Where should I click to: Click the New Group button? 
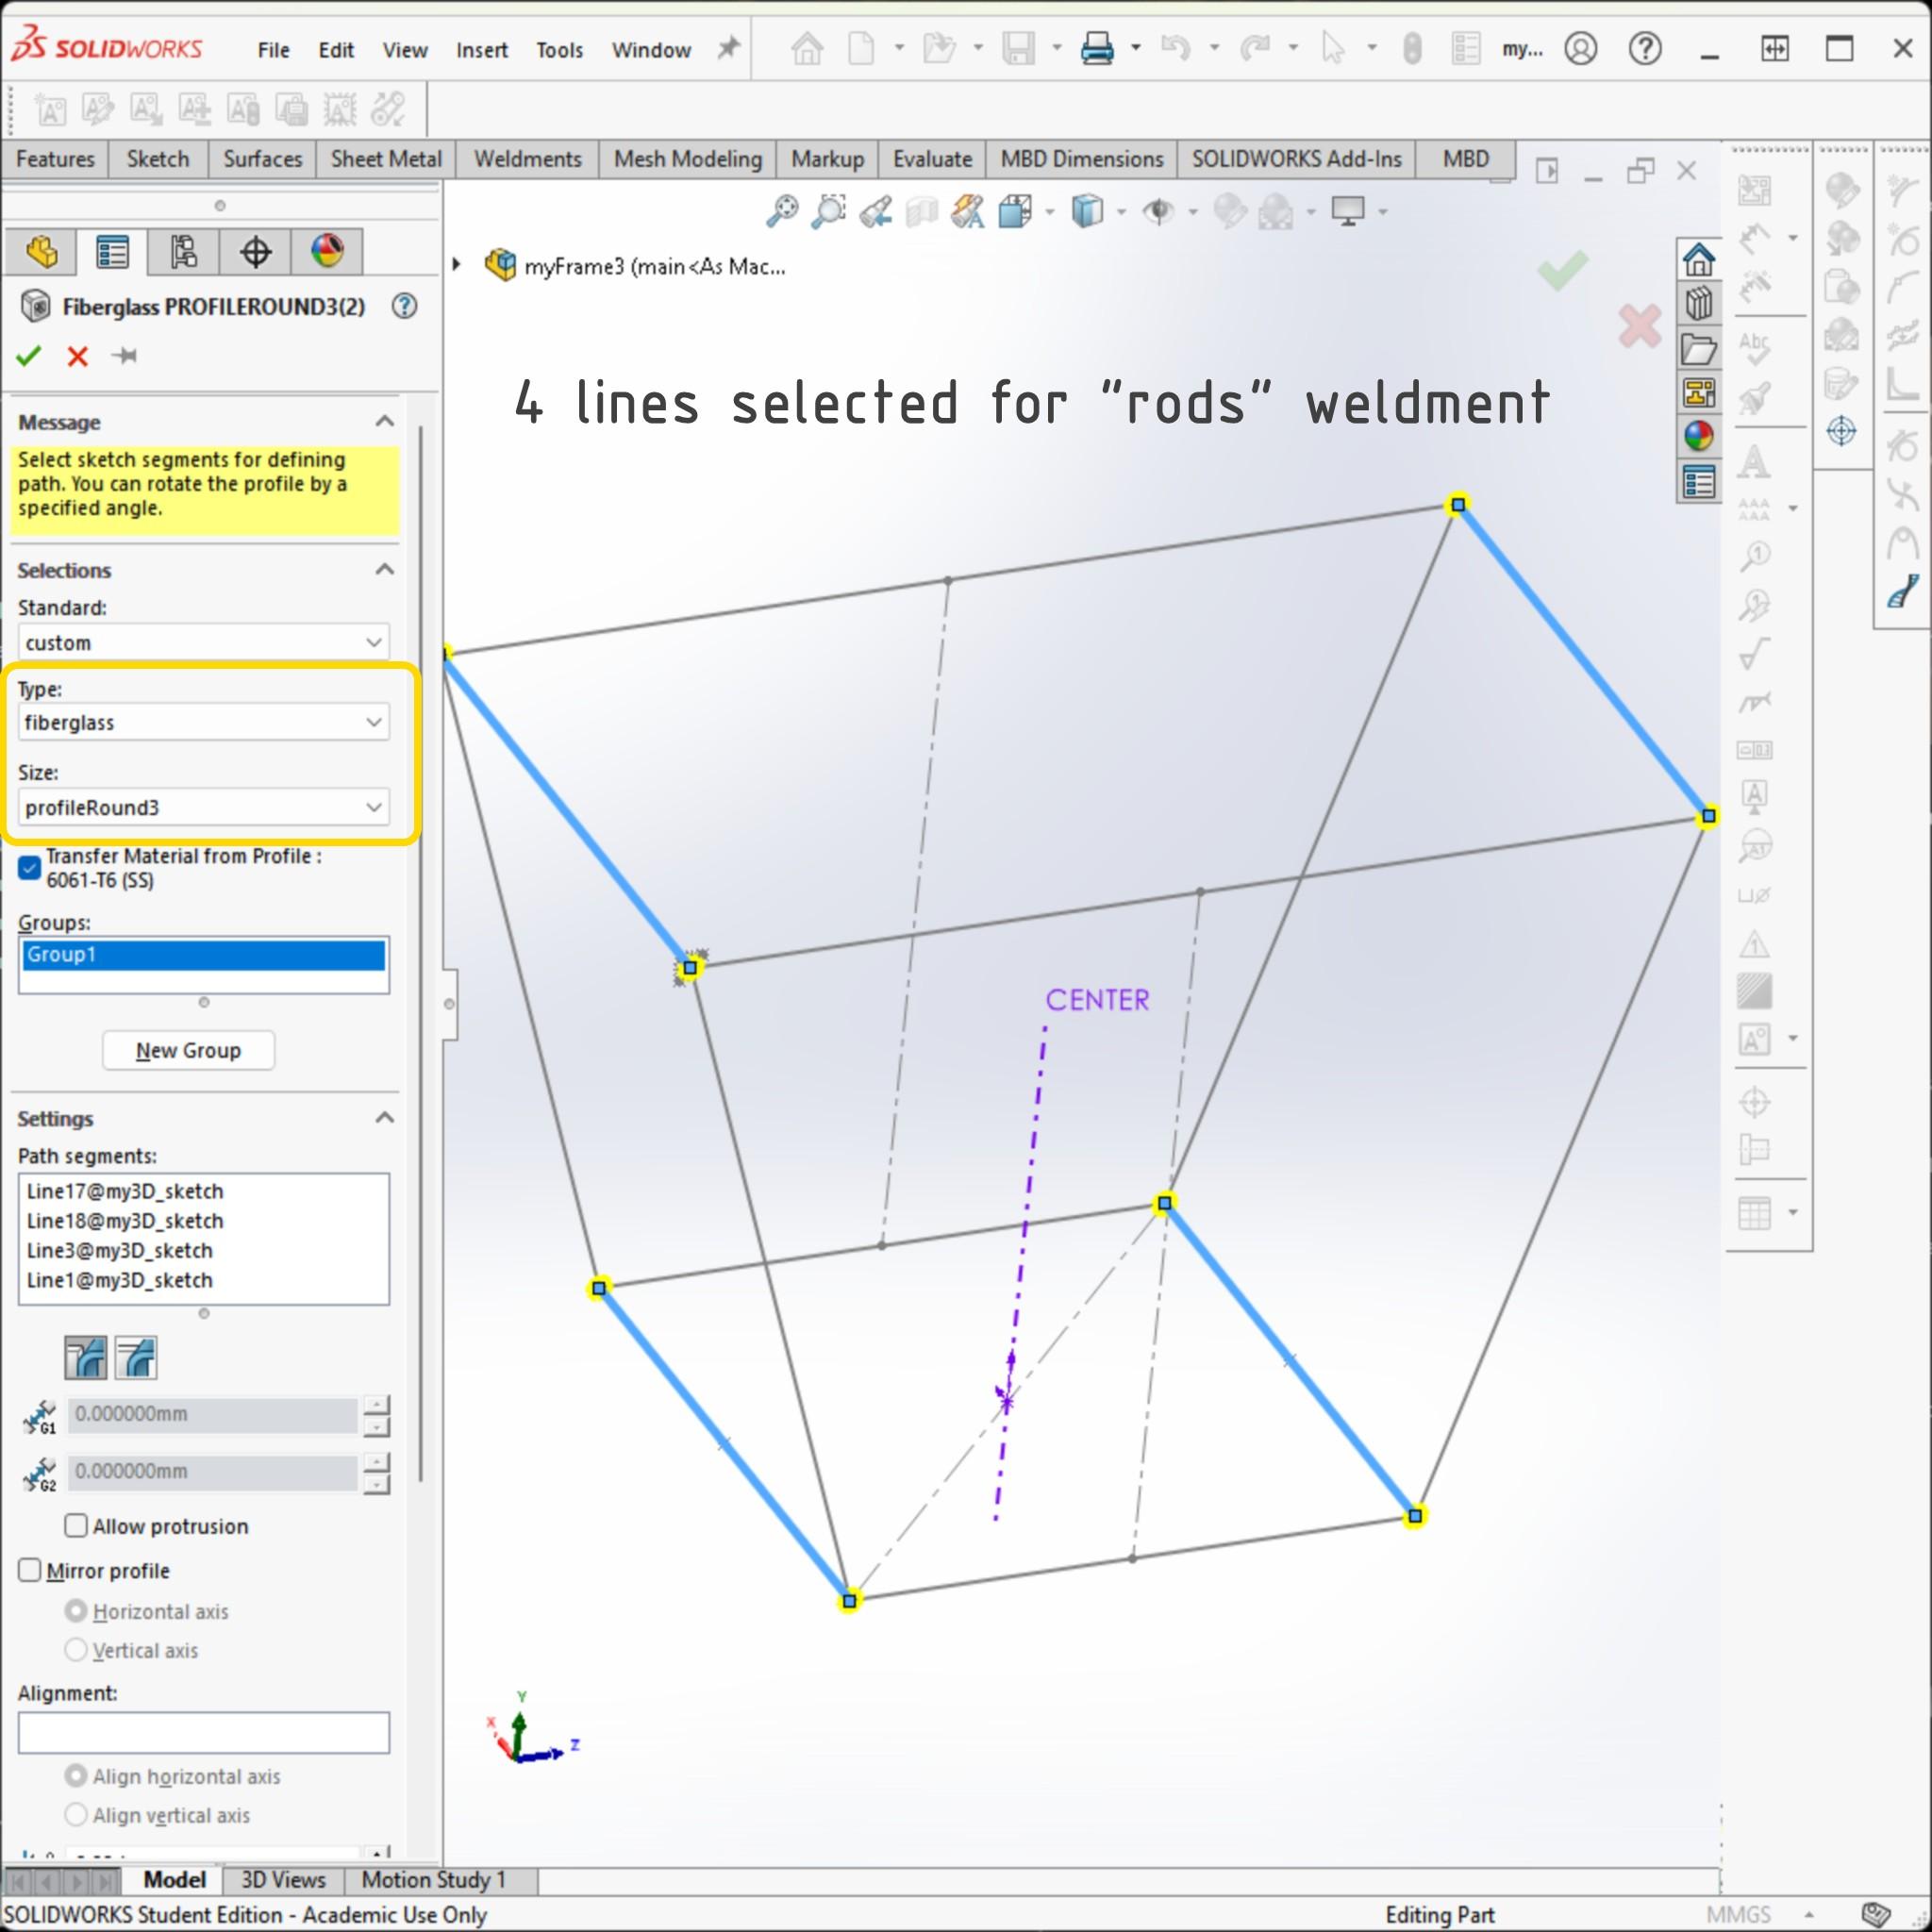[188, 1050]
